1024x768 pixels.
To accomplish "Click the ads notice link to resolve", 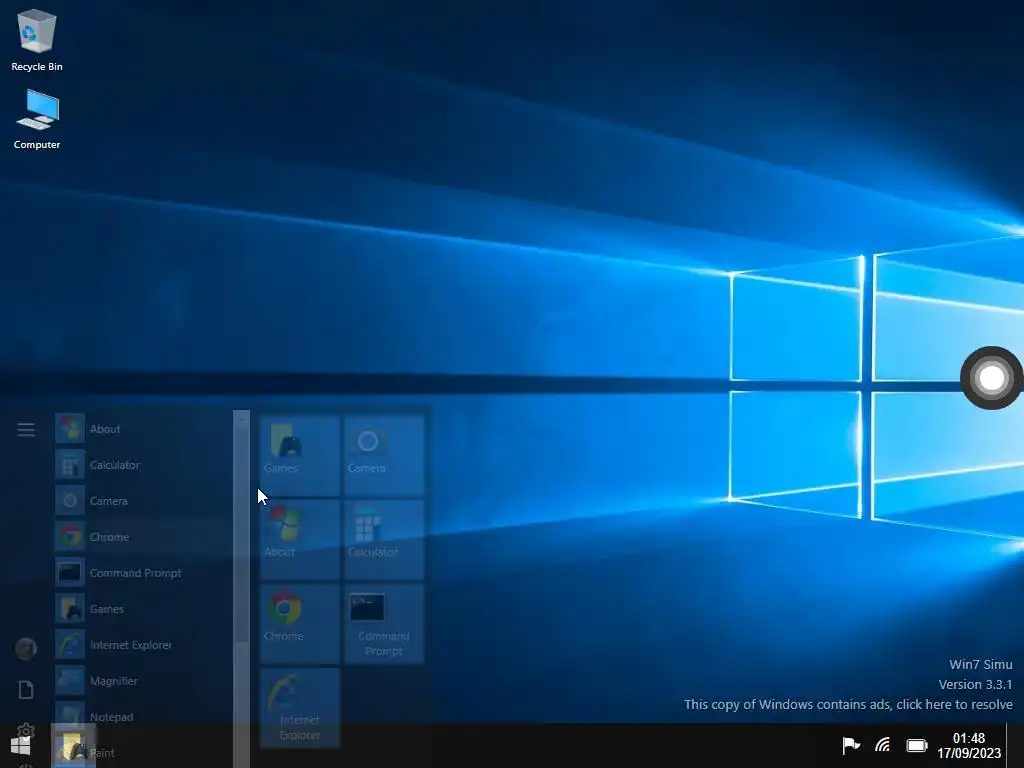I will click(848, 705).
